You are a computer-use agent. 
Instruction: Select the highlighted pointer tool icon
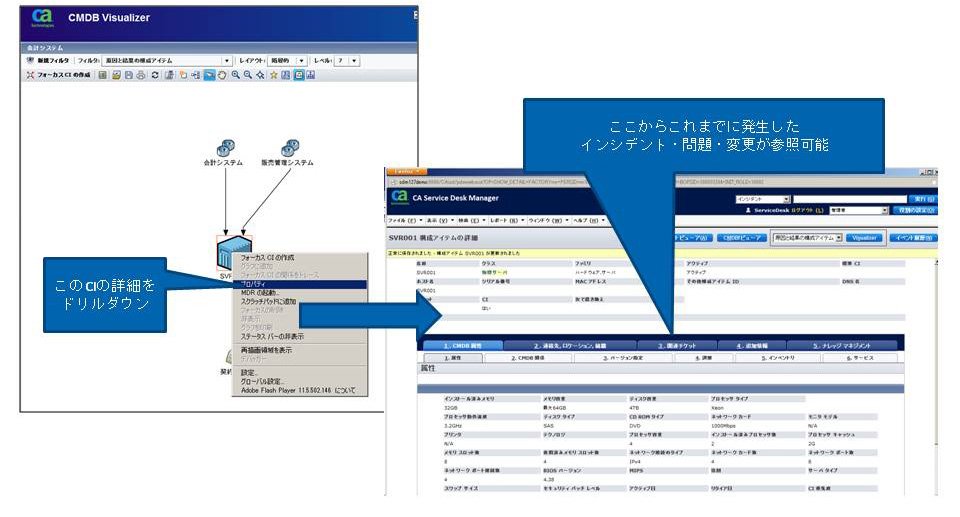point(209,75)
